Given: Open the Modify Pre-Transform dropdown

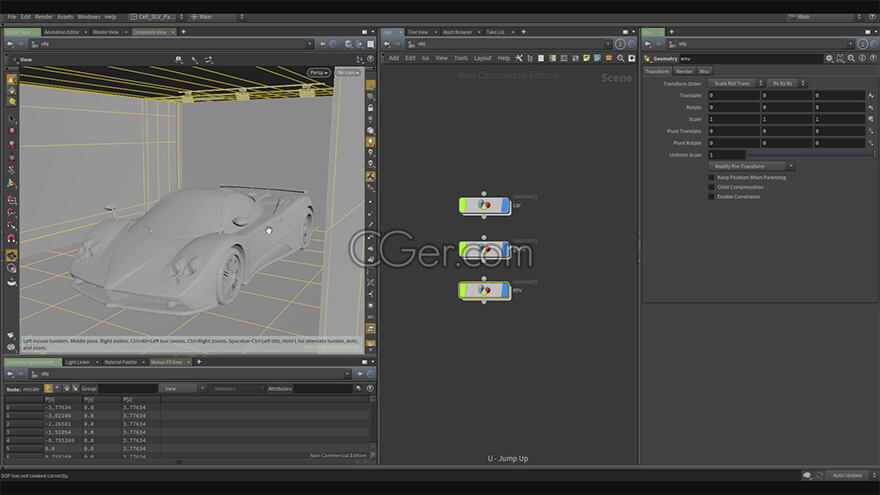Looking at the screenshot, I should pyautogui.click(x=751, y=166).
